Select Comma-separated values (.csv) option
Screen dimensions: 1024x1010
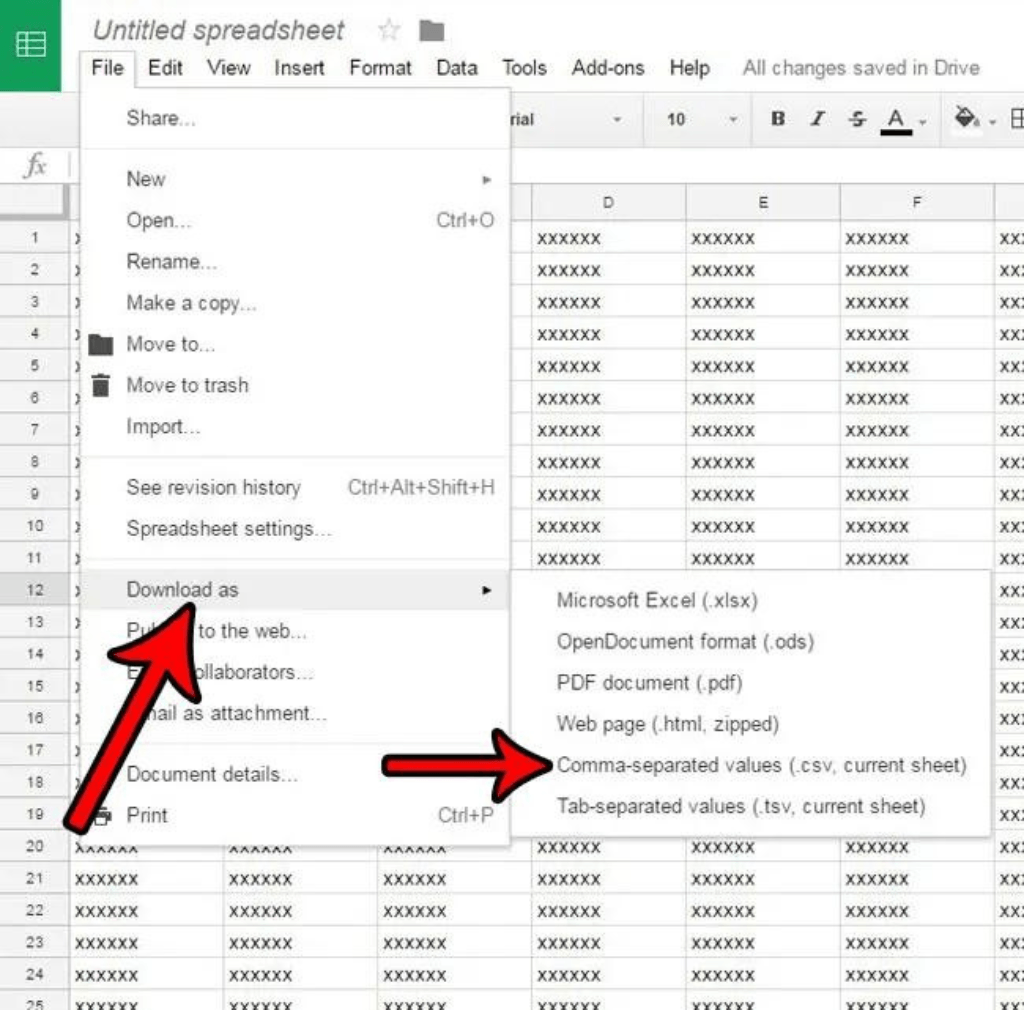coord(761,765)
